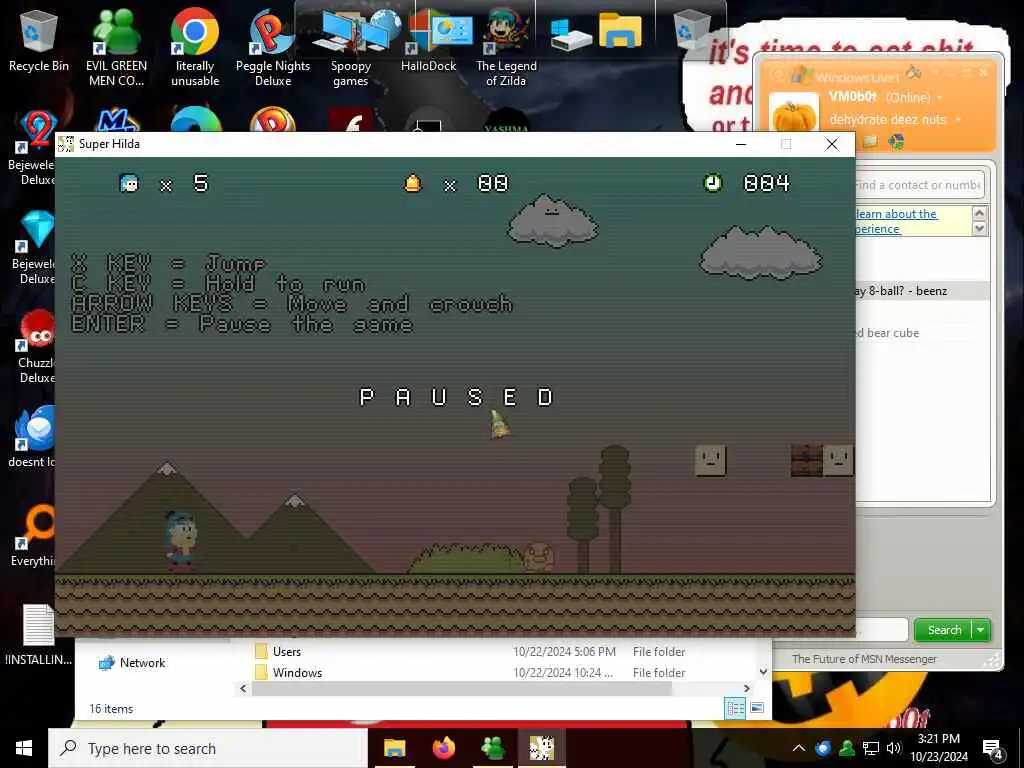Click Explorer horizontal scrollbar right arrow
This screenshot has height=768, width=1024.
coord(746,688)
